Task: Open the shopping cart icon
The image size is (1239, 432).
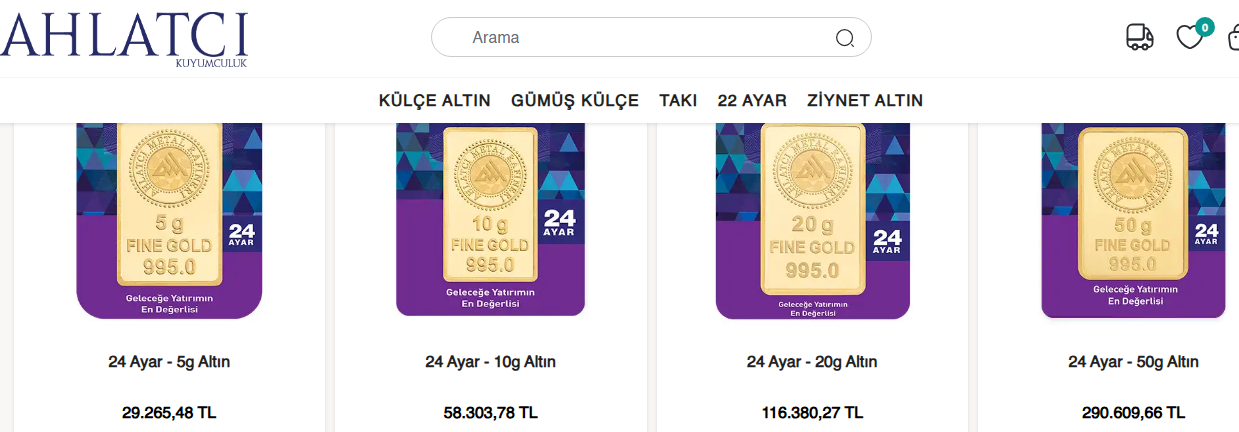Action: pos(1233,37)
